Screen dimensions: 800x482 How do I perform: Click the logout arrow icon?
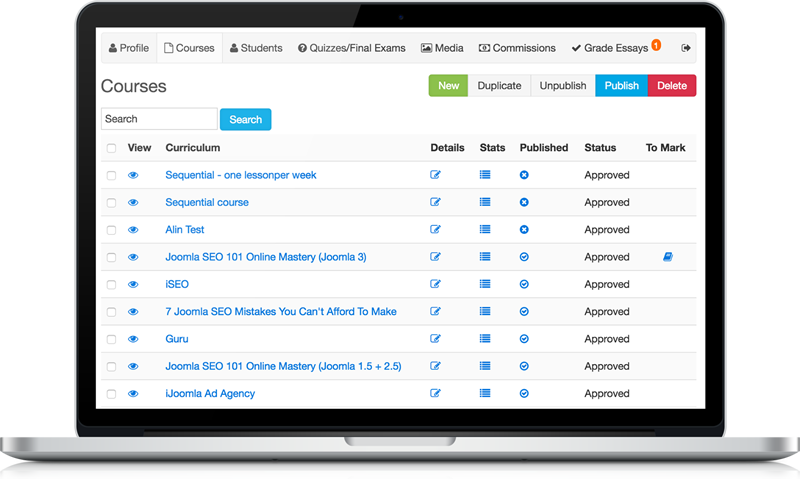(686, 48)
